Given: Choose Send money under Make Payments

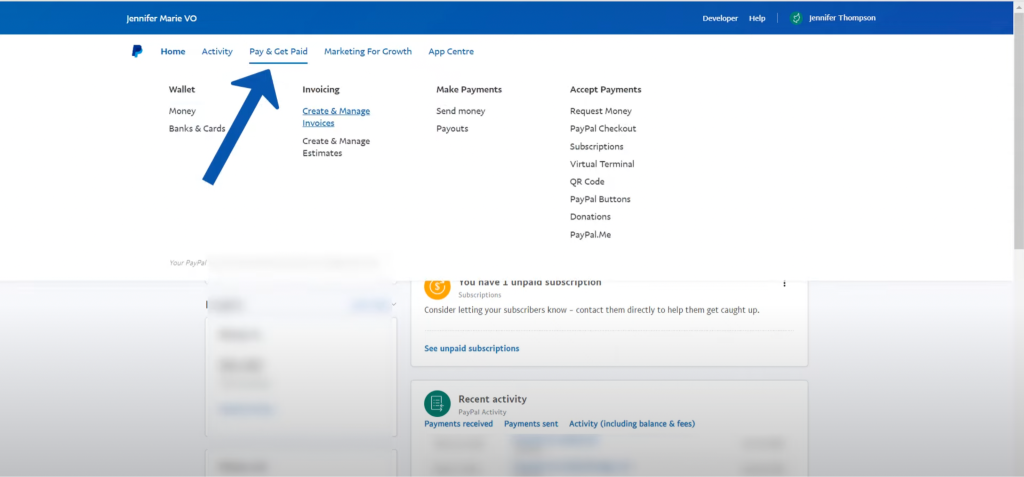Looking at the screenshot, I should tap(460, 111).
